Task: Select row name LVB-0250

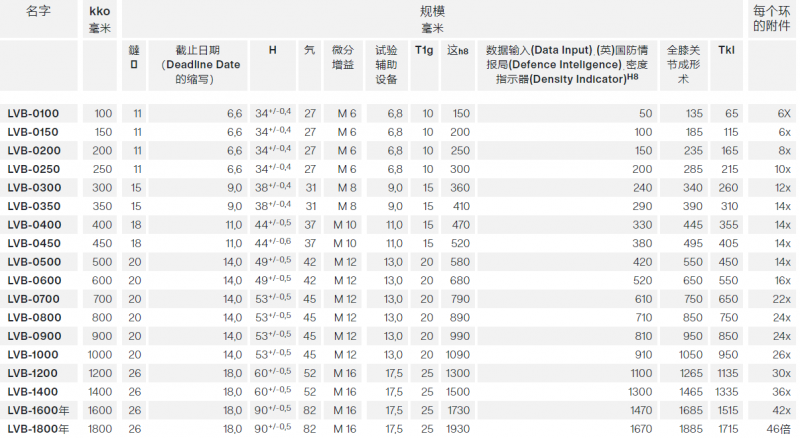Action: 34,169
